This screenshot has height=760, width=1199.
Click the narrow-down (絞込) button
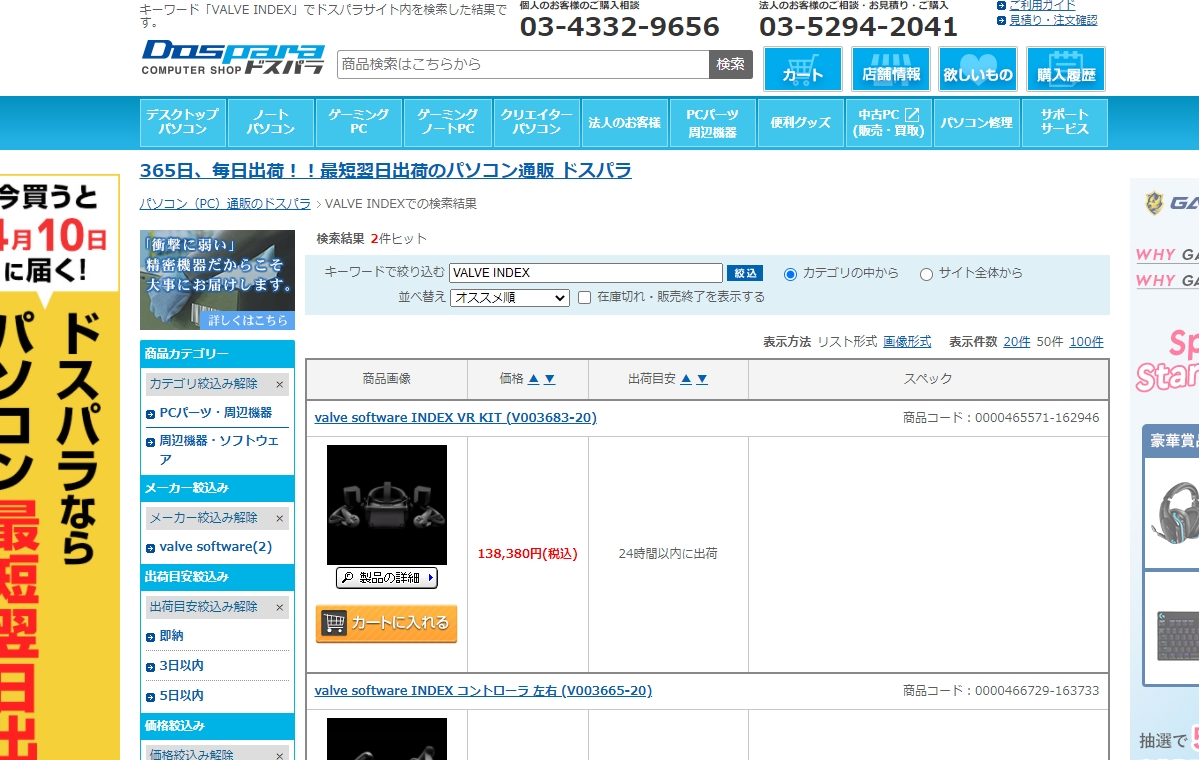pyautogui.click(x=745, y=273)
